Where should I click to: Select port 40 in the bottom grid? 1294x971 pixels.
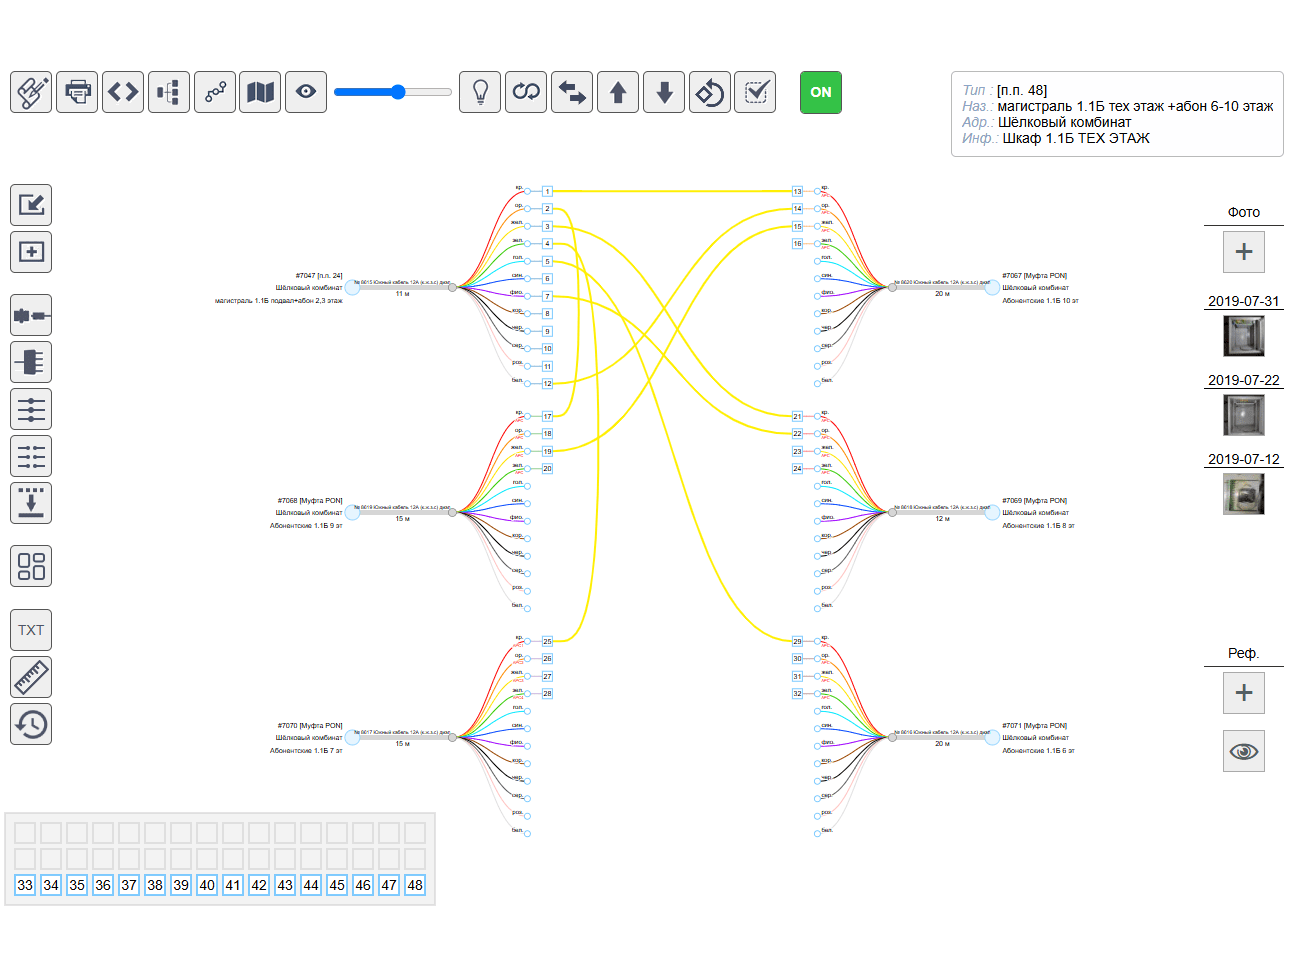click(207, 885)
